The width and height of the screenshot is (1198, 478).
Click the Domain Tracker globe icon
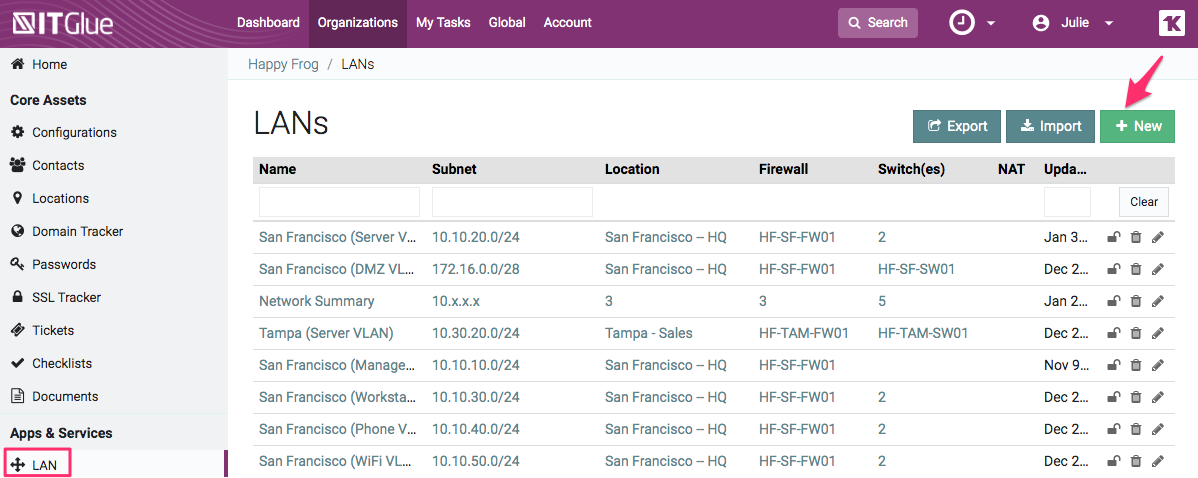point(17,231)
